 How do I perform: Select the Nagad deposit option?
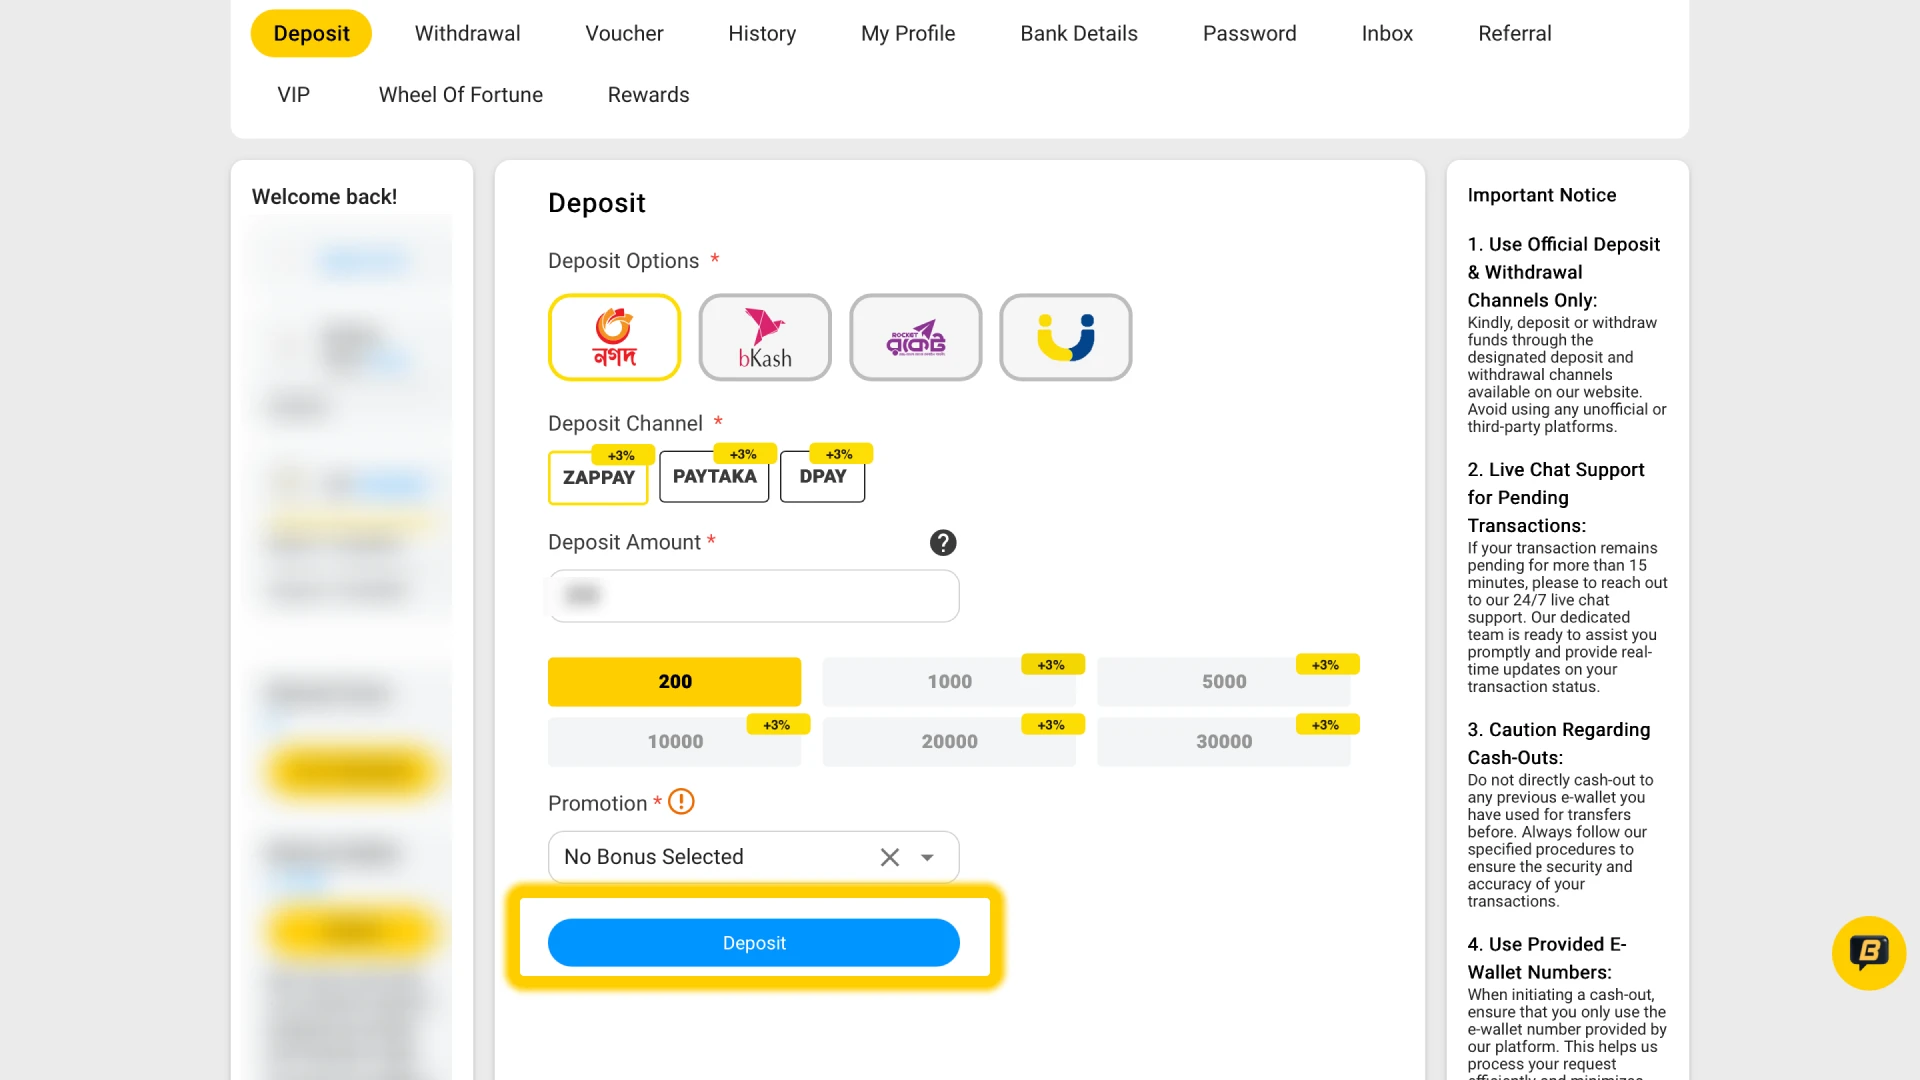tap(614, 337)
